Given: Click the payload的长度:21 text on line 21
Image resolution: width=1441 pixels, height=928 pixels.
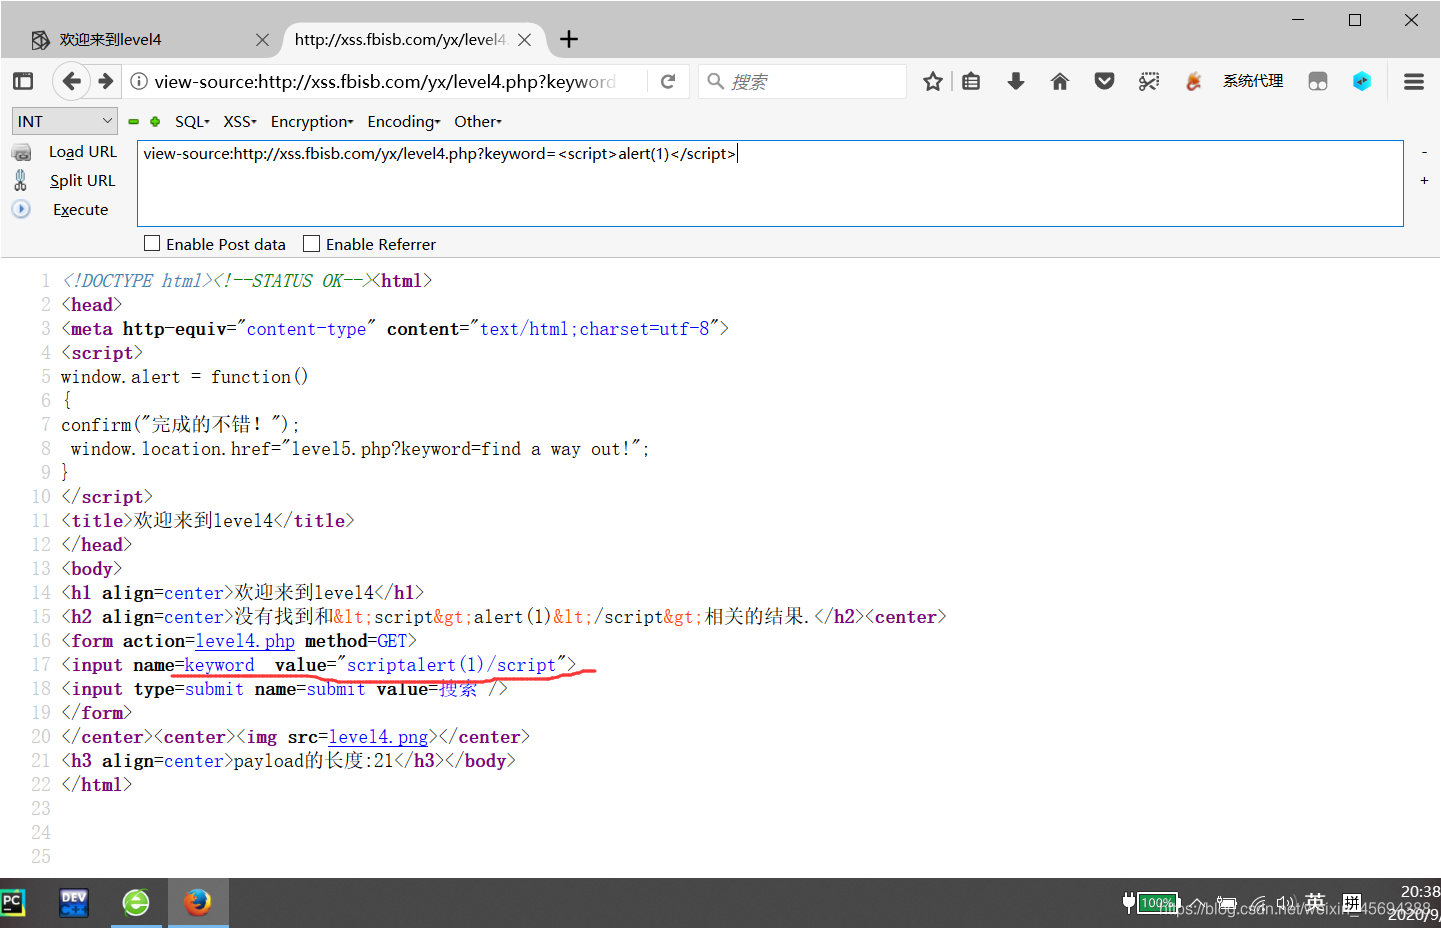Looking at the screenshot, I should (x=314, y=761).
